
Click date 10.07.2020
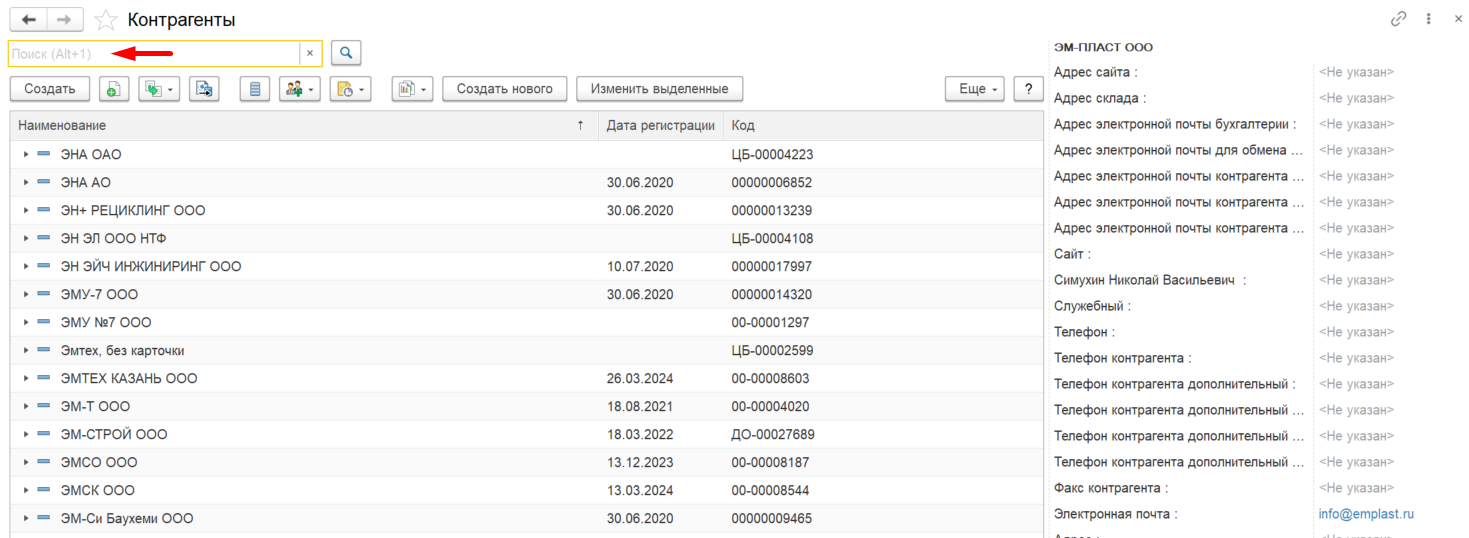[x=640, y=267]
